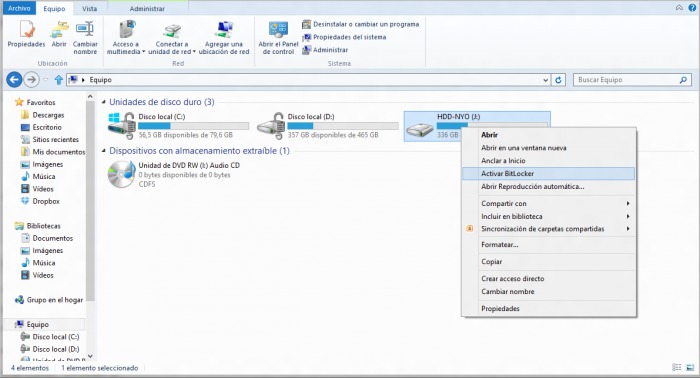Viewport: 700px width, 378px height.
Task: Switch to details view icon in status bar
Action: point(677,367)
